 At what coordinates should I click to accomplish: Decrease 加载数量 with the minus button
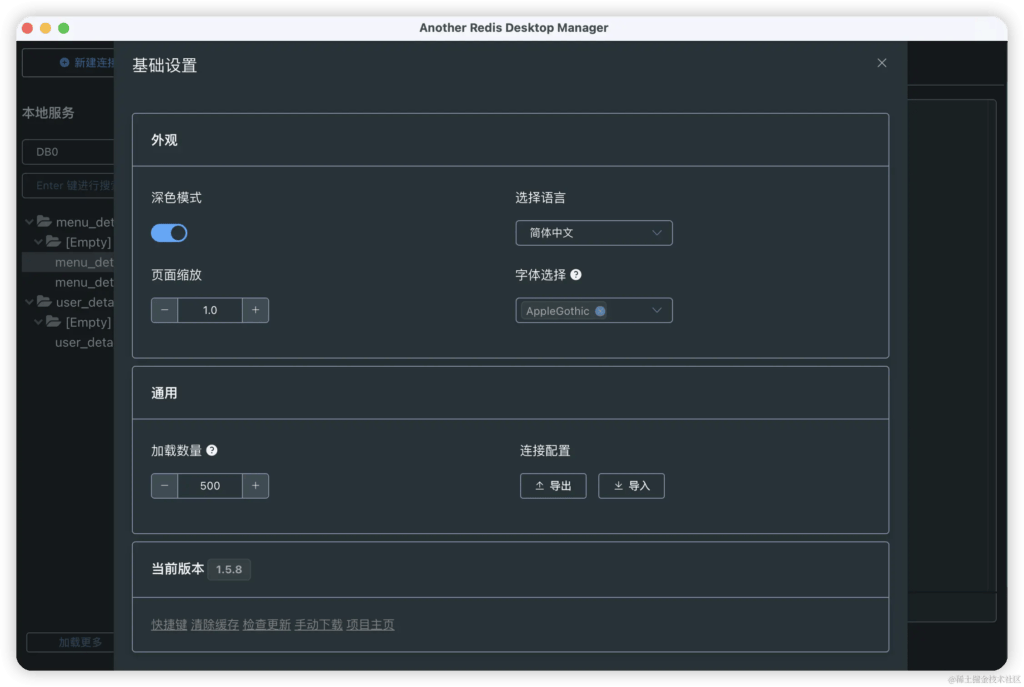[164, 486]
